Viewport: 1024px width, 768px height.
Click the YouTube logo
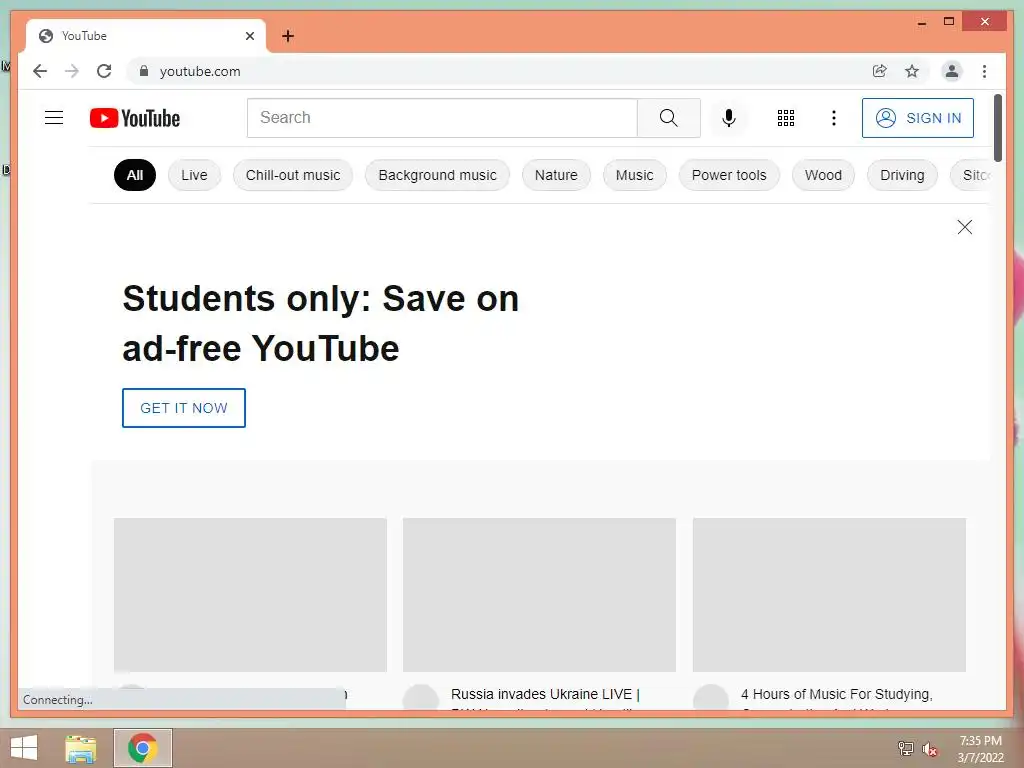point(135,118)
